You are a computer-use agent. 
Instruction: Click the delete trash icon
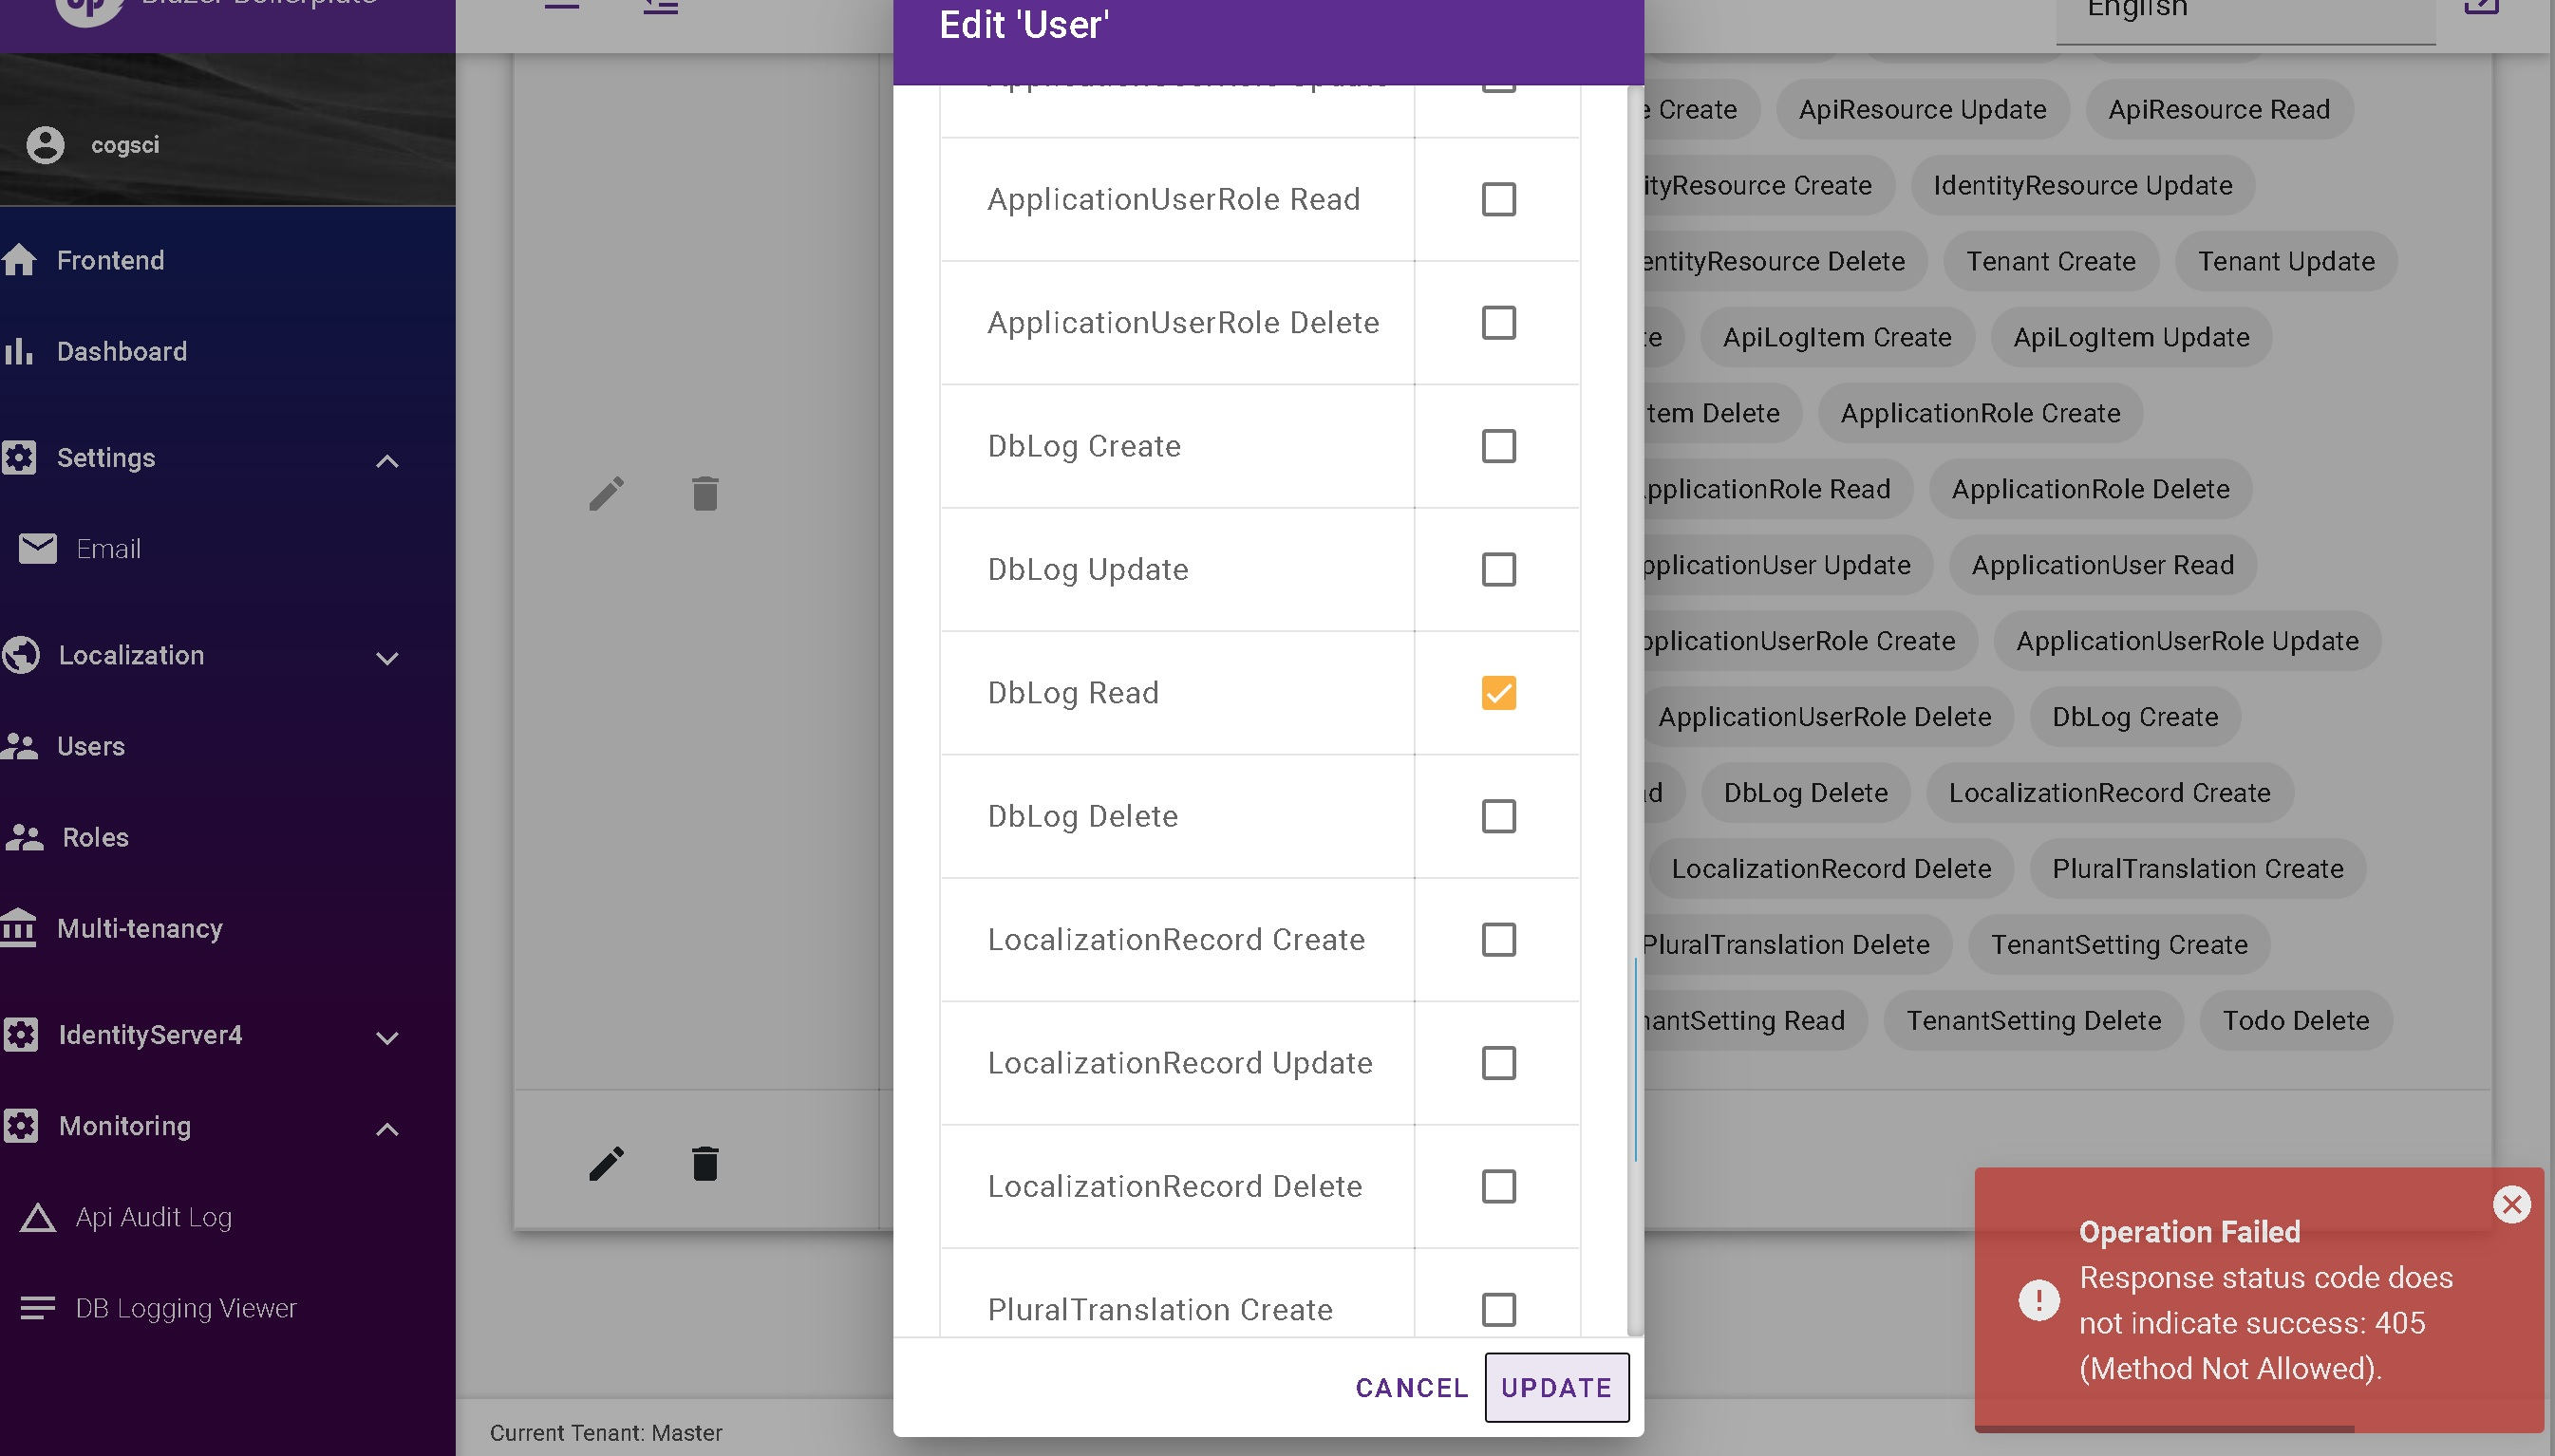705,493
